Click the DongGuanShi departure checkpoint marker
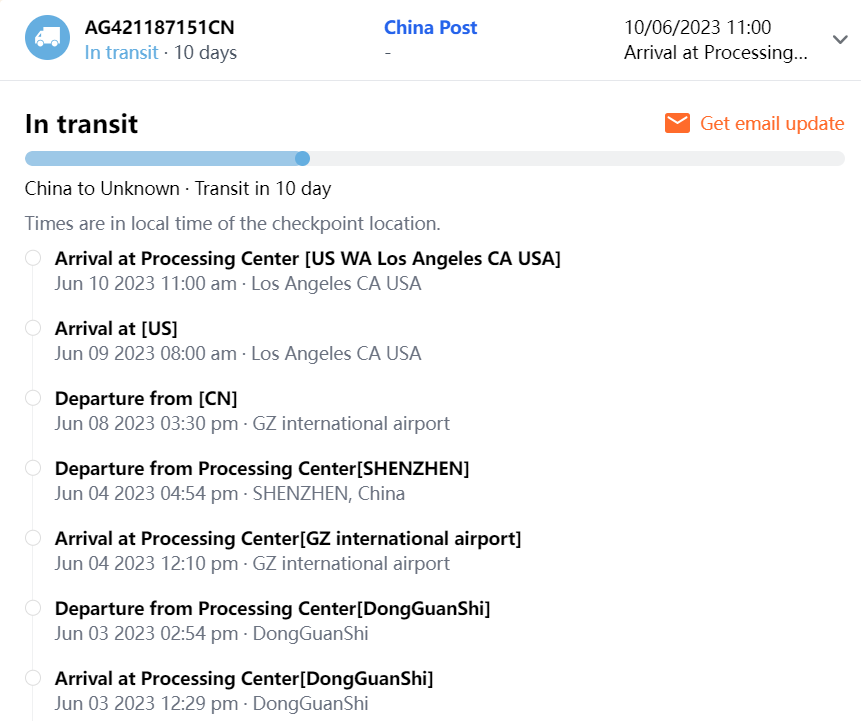The width and height of the screenshot is (861, 721). click(x=33, y=608)
